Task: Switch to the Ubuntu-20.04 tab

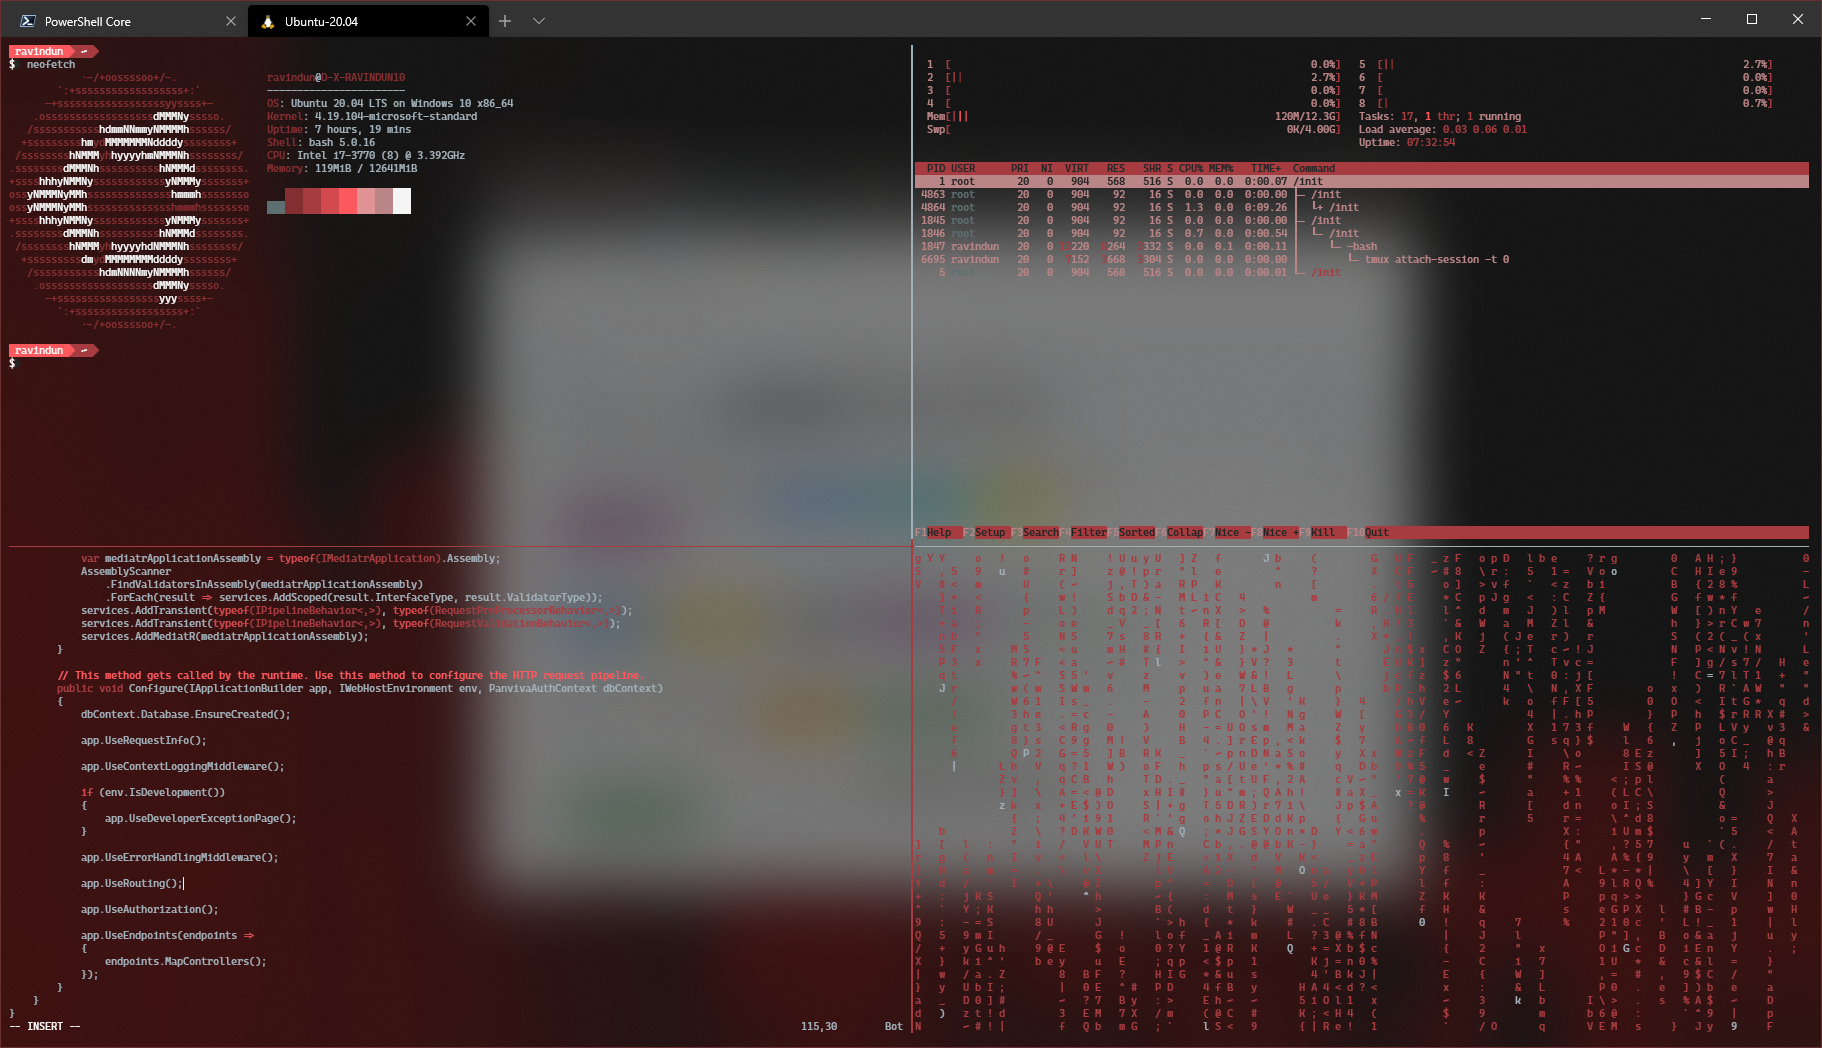Action: (x=369, y=21)
